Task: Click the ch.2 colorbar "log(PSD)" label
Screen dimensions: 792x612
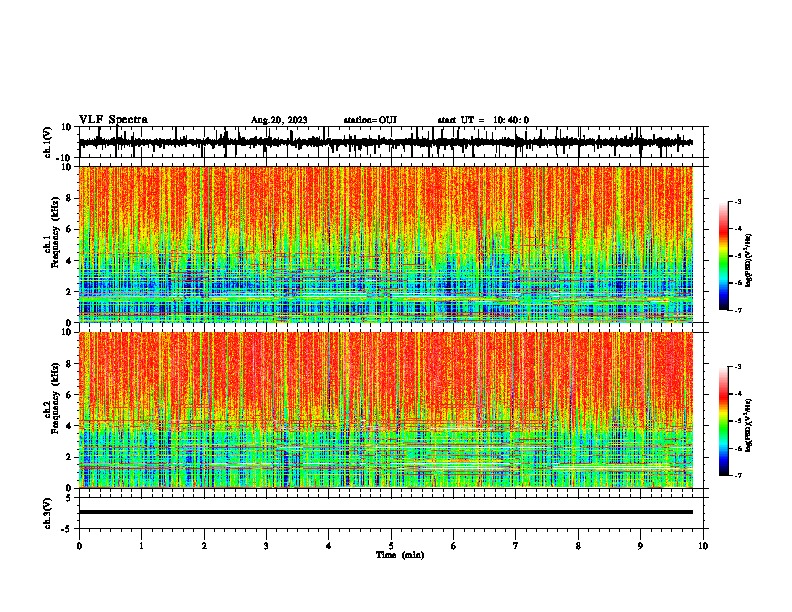Action: (748, 425)
